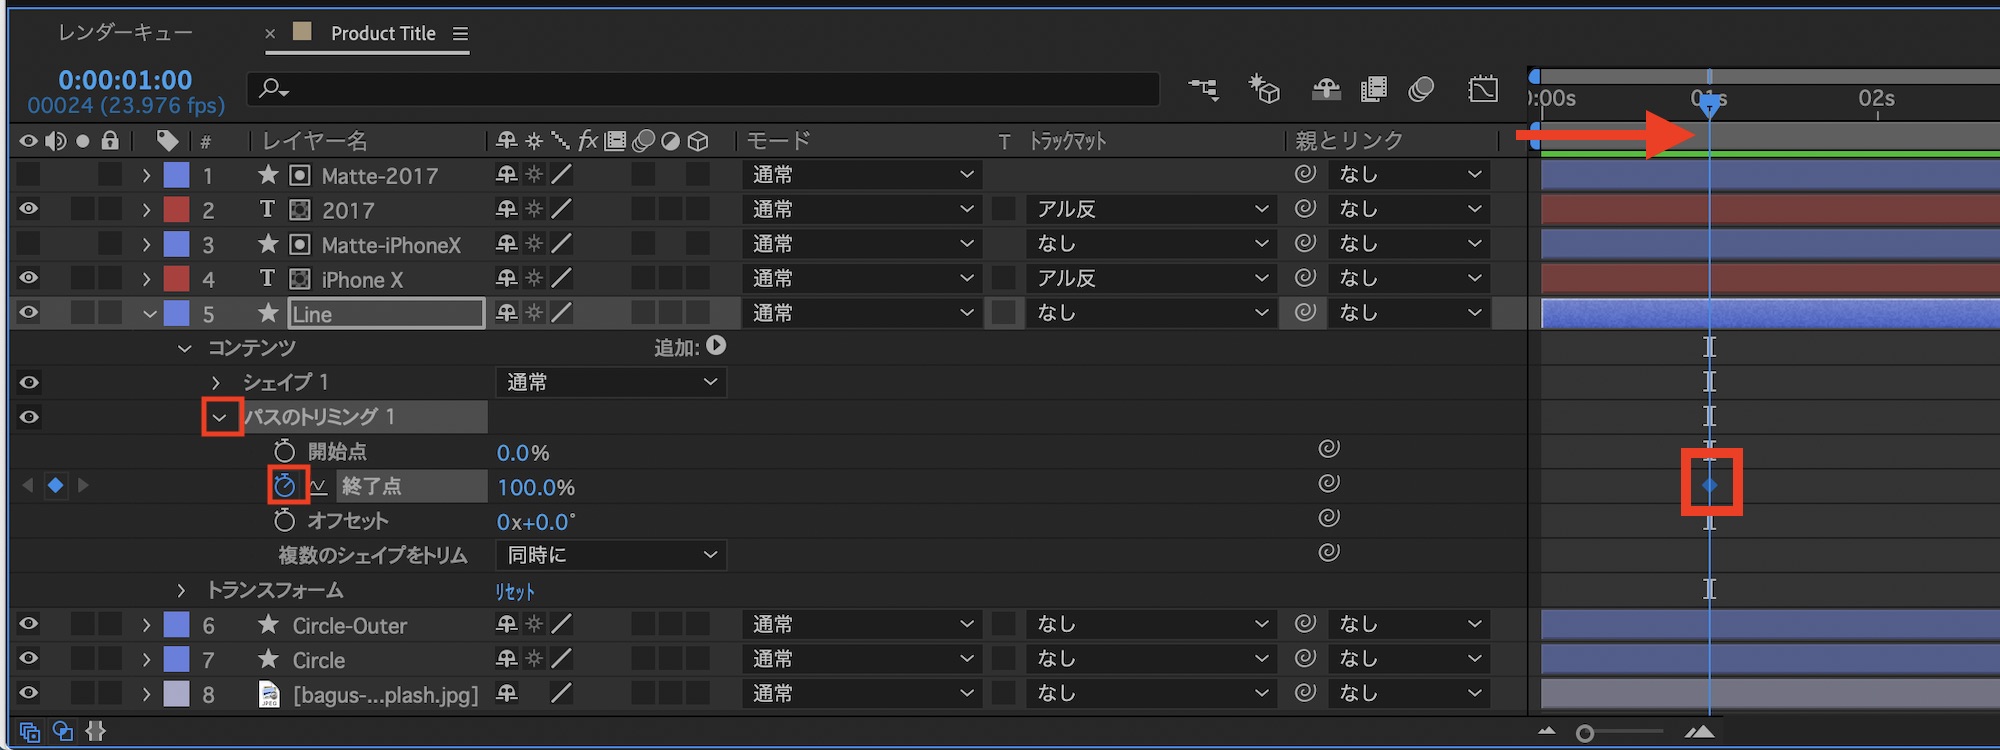Select the Circle-Outer layer name

tap(349, 626)
